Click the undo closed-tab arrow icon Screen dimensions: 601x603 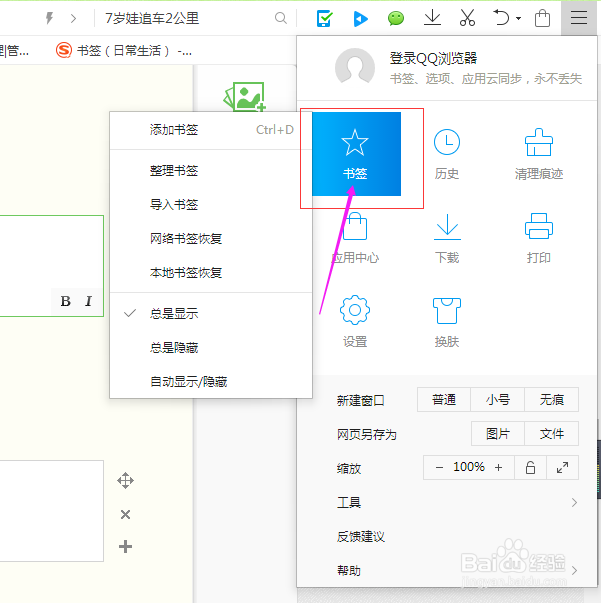tap(501, 18)
